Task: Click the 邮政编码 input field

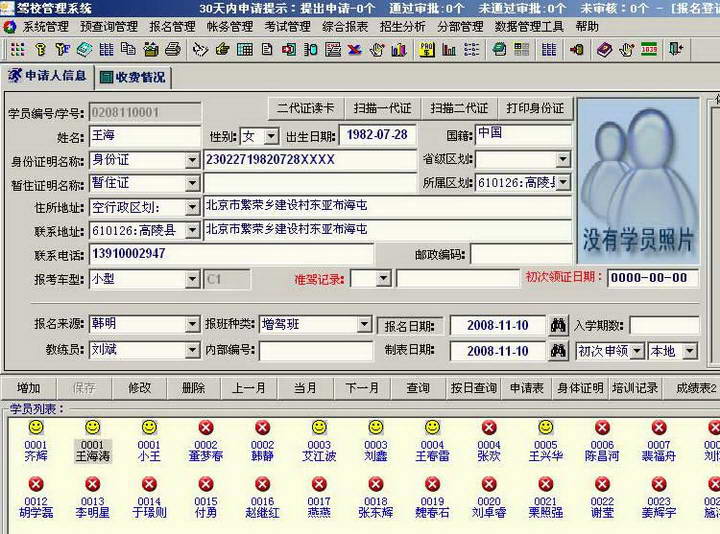Action: coord(521,254)
